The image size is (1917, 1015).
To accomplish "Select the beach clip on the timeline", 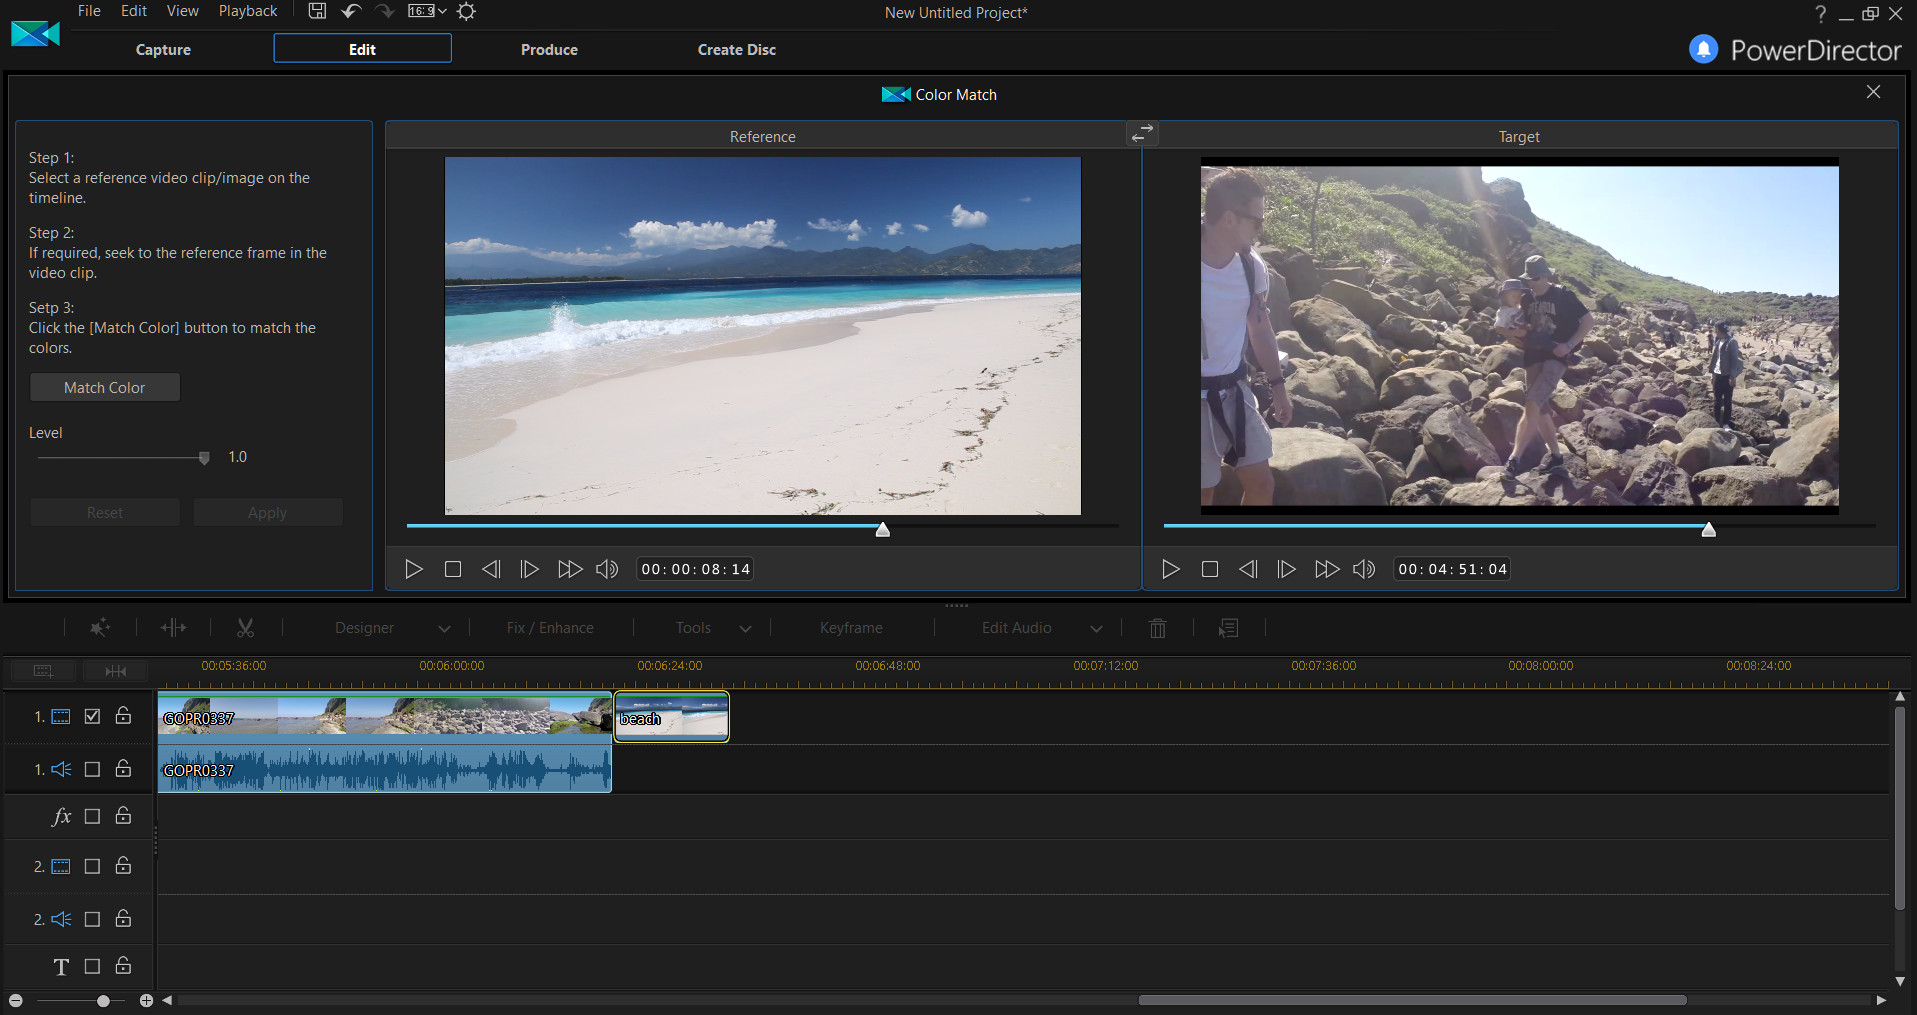I will pos(670,717).
